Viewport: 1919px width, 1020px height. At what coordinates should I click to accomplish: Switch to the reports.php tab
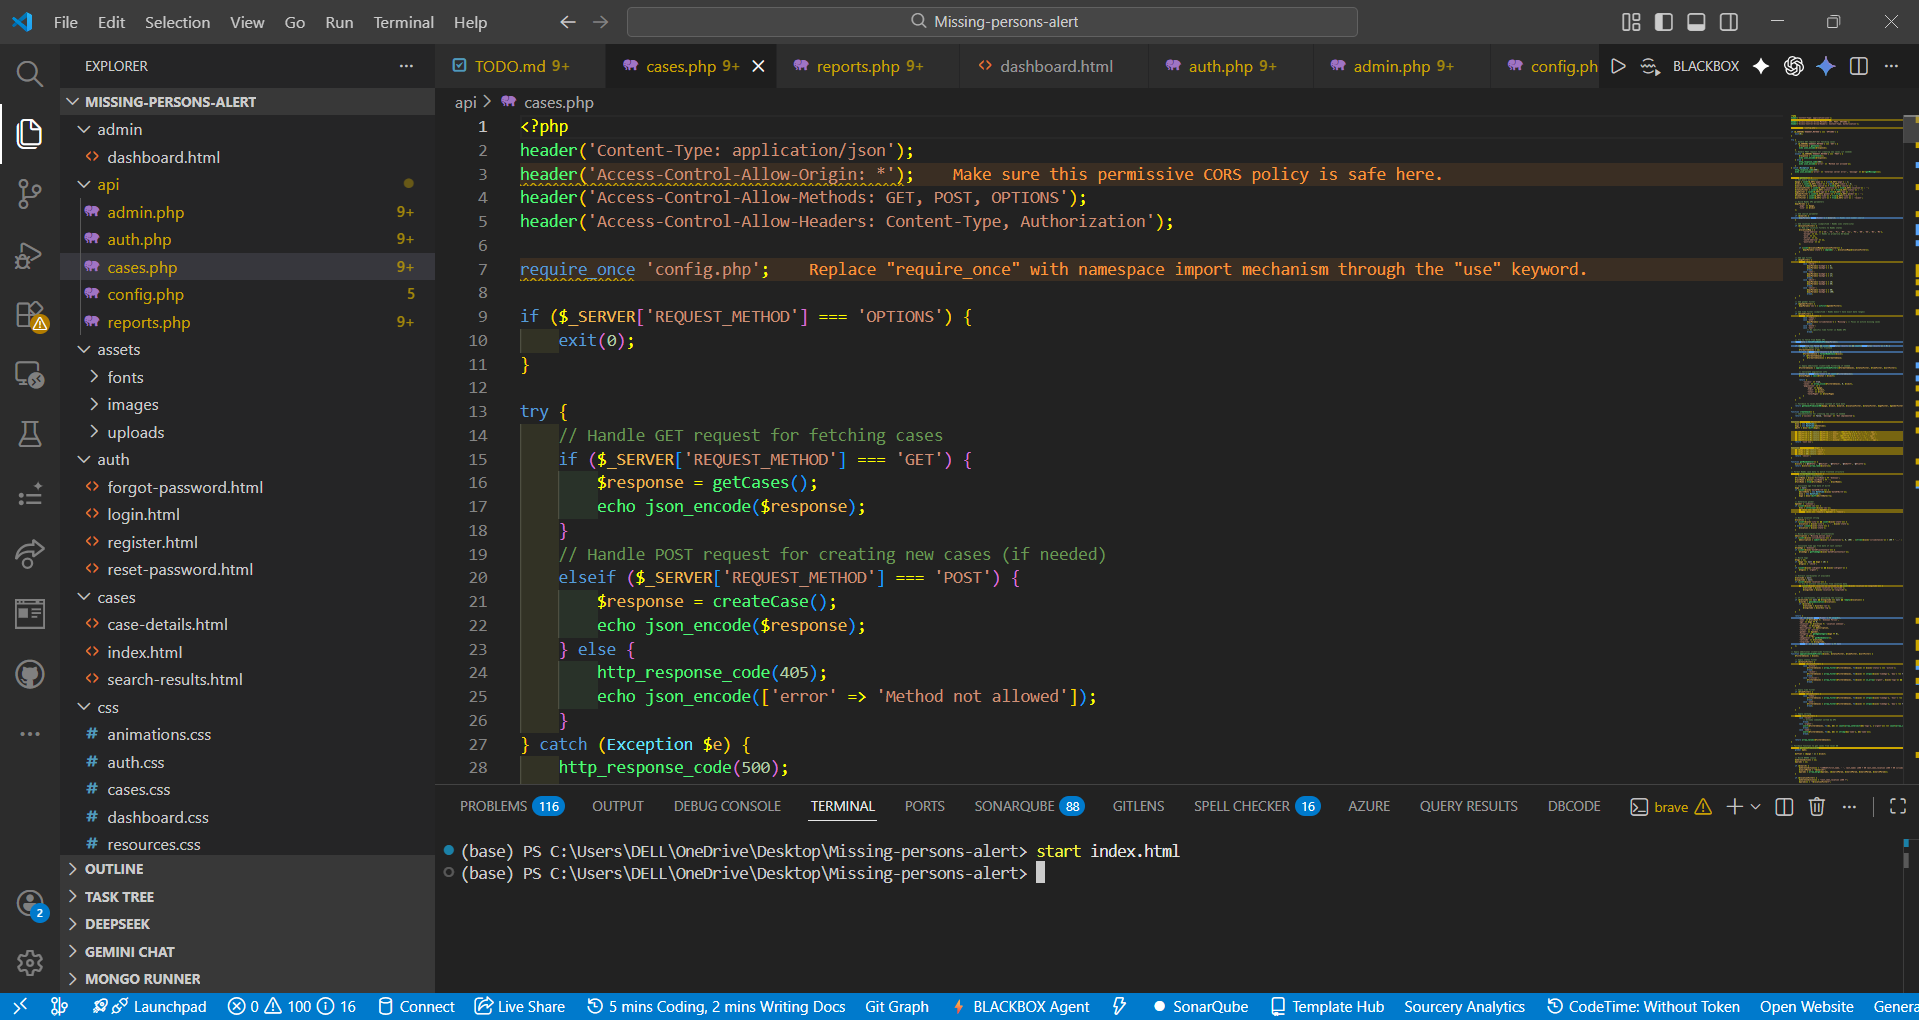coord(858,66)
